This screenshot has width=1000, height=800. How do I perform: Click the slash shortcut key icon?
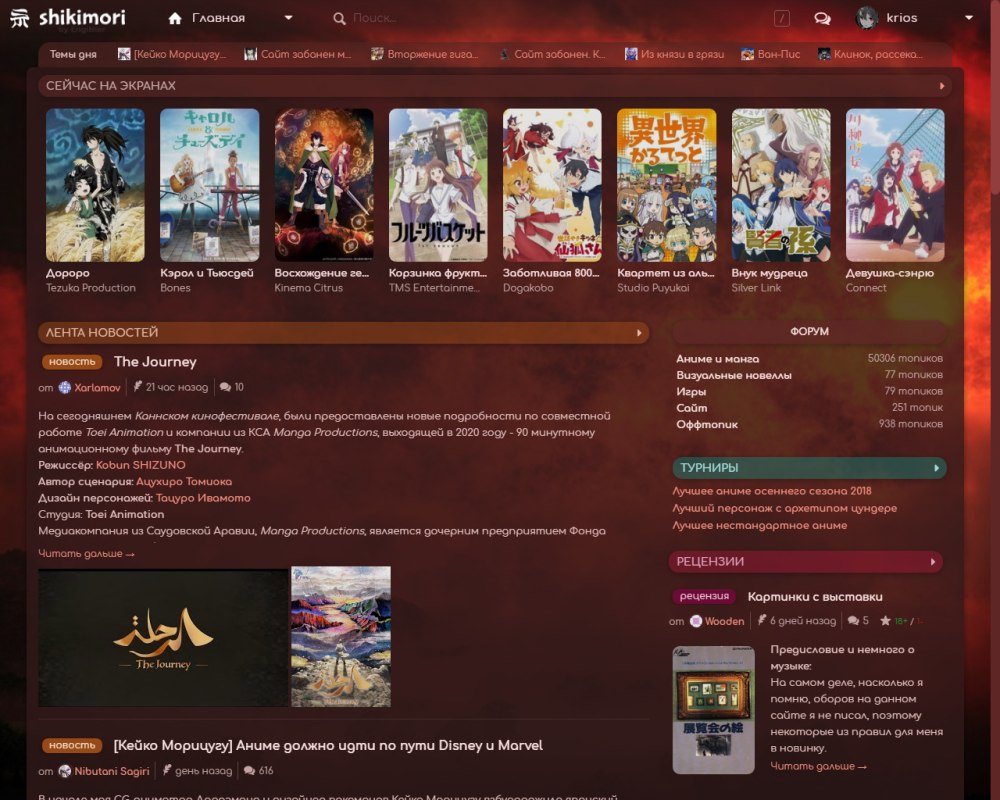click(x=782, y=19)
